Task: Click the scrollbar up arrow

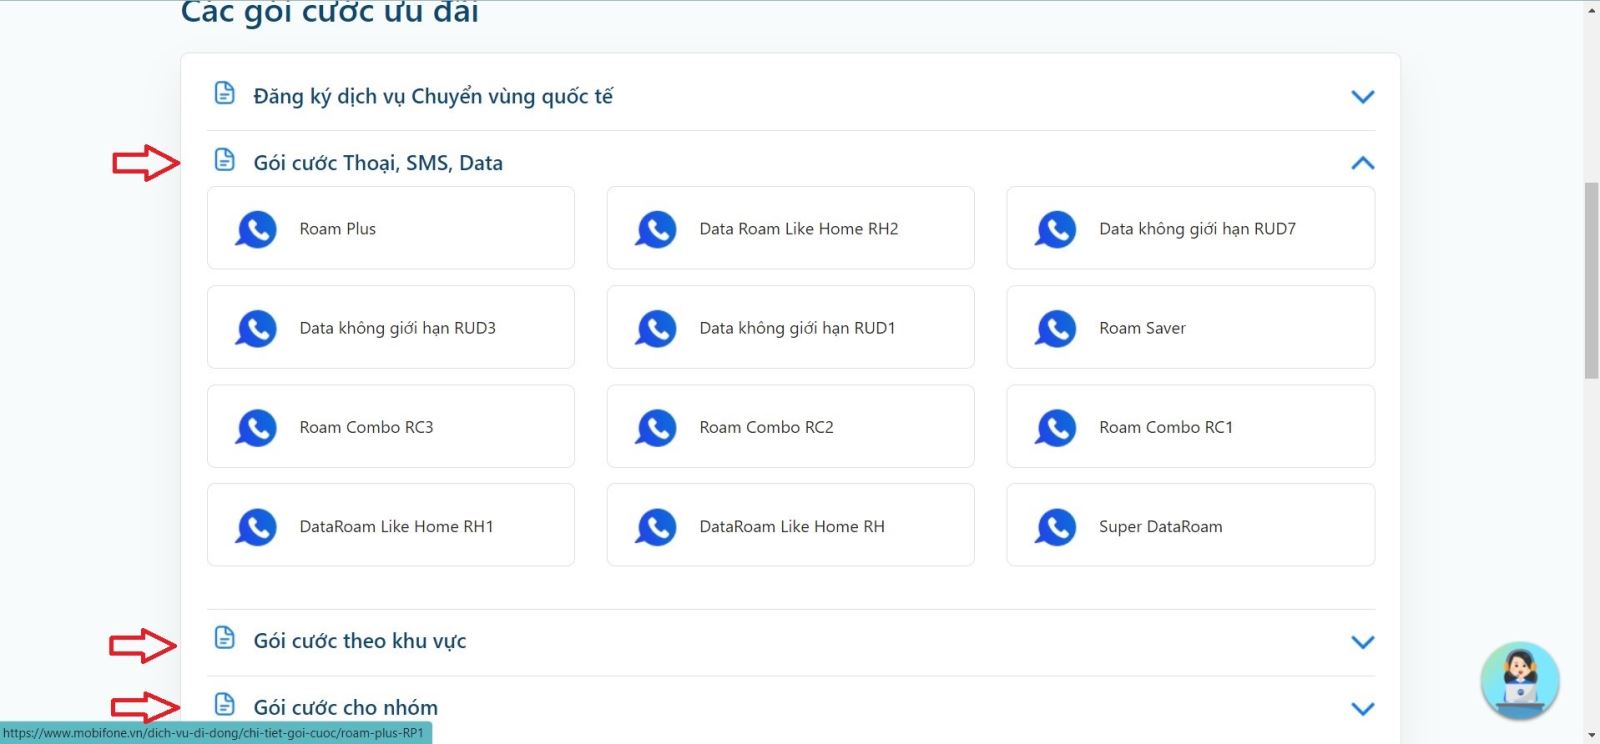Action: point(1591,9)
